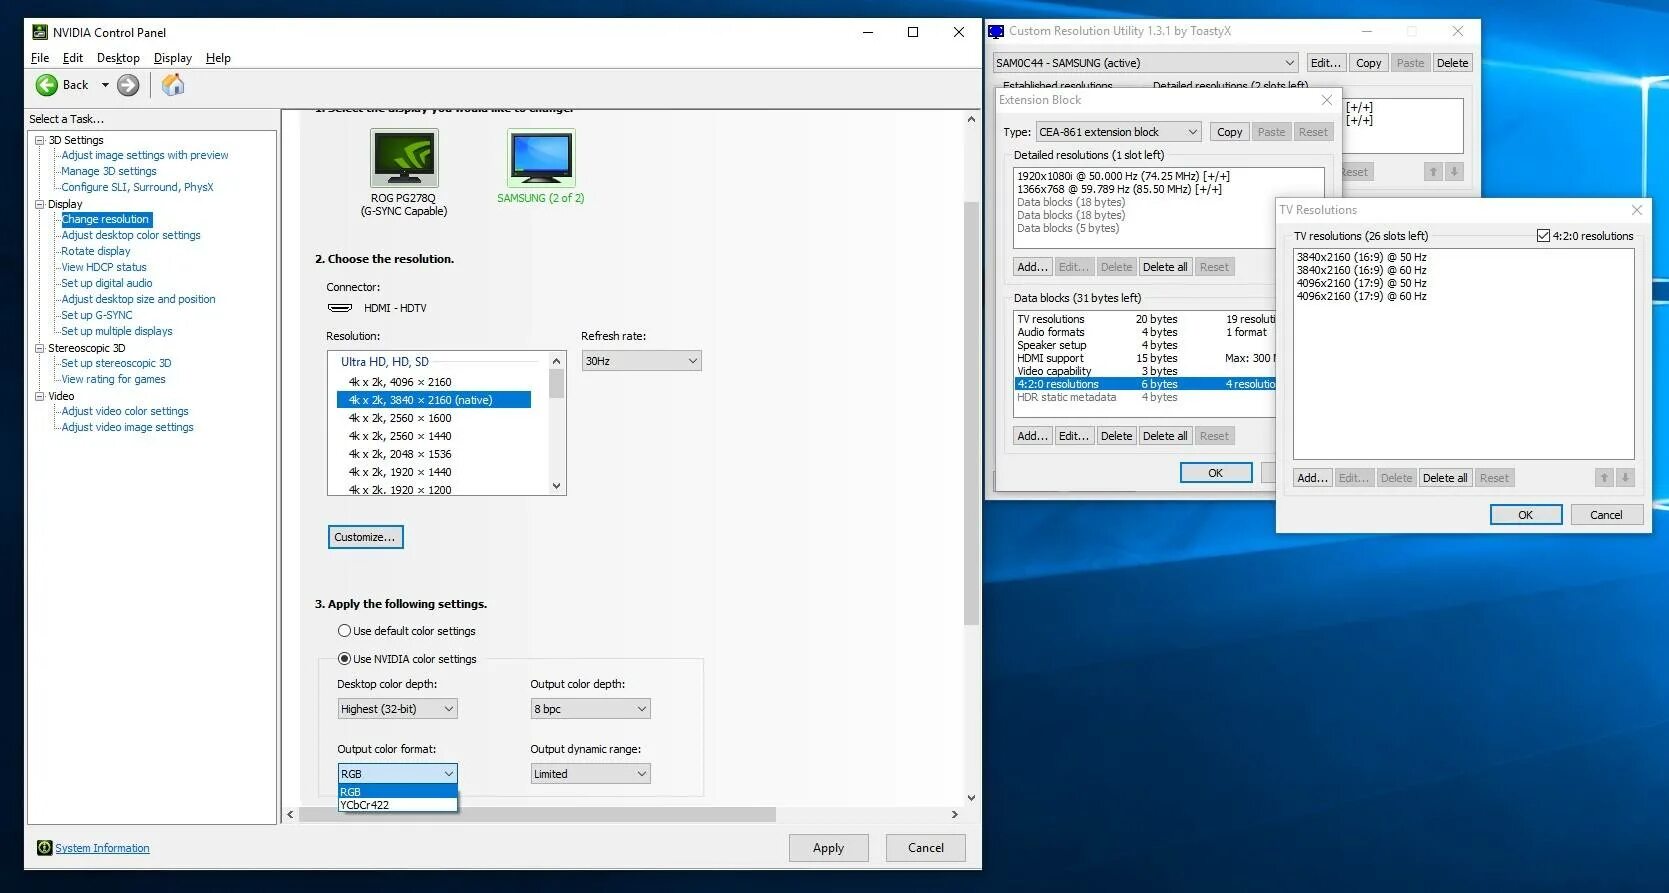The image size is (1669, 893).
Task: Click Edit... under Data blocks list
Action: [1074, 436]
